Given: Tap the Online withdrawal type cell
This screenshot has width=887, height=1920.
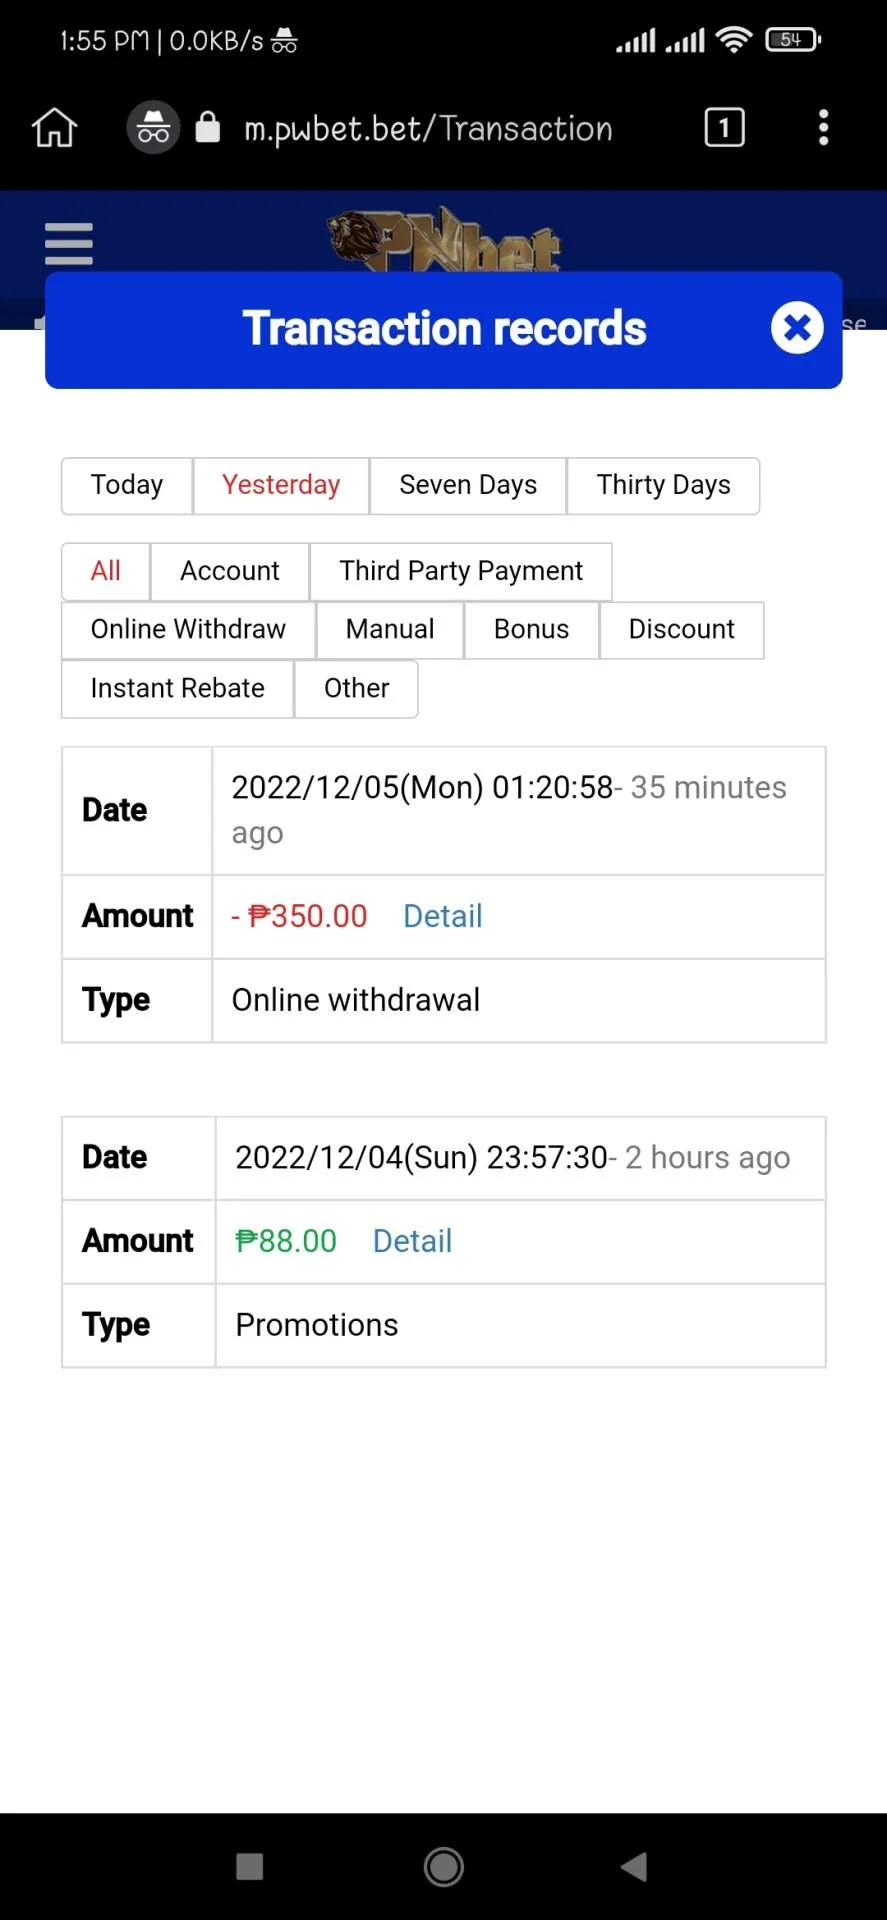Looking at the screenshot, I should 519,1001.
